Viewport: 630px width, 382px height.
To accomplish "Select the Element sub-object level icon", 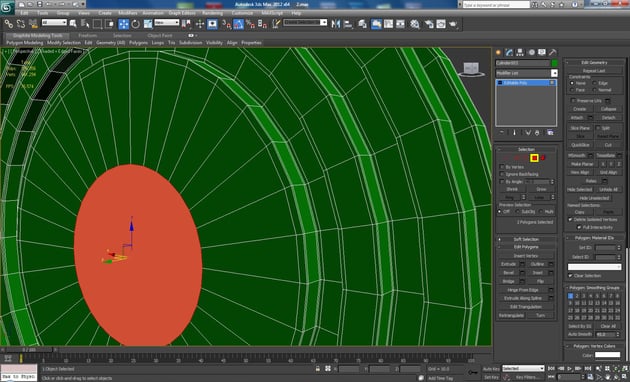I will pos(543,158).
